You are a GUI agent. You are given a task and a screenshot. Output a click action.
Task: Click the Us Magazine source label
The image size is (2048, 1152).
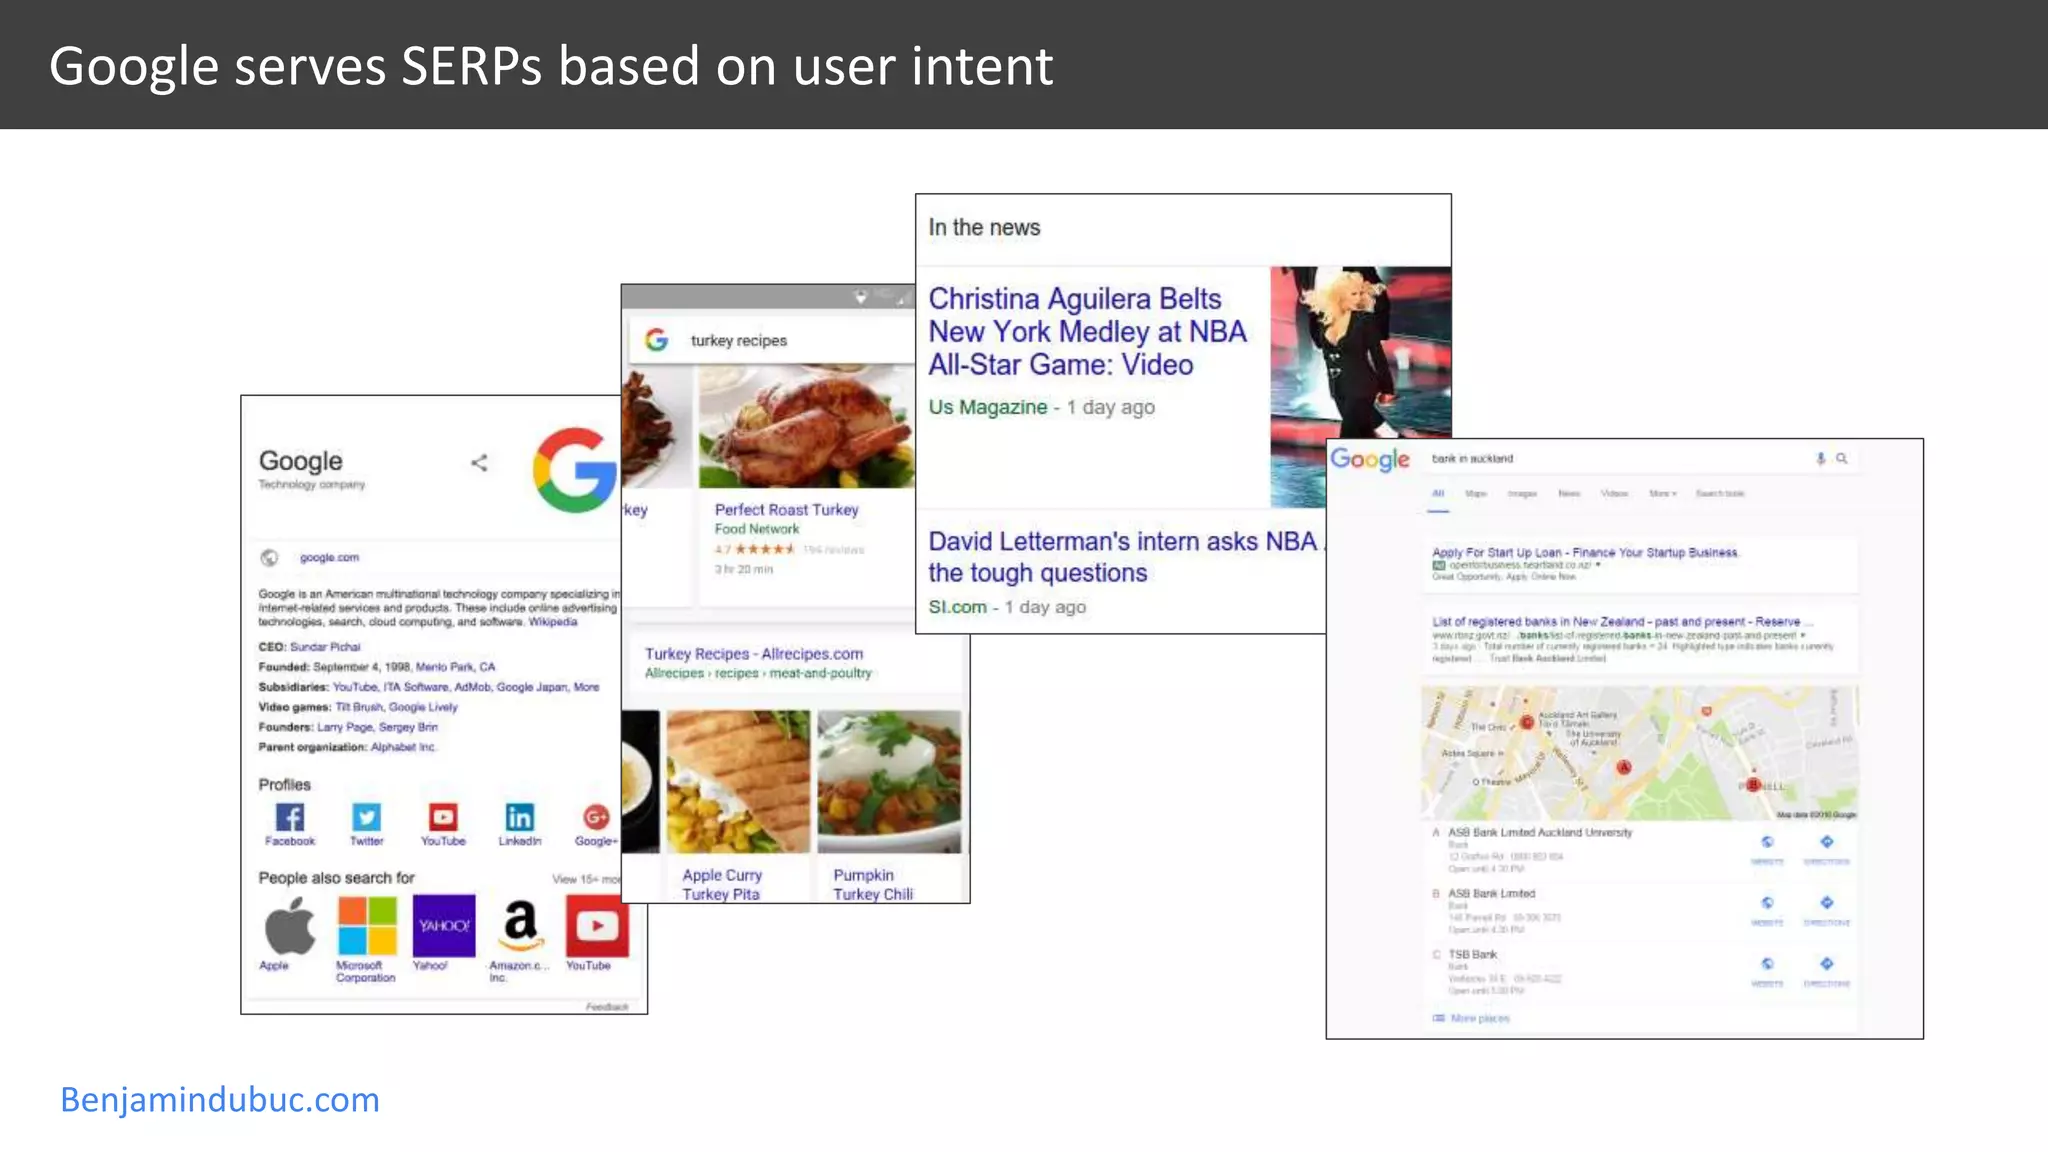click(988, 407)
